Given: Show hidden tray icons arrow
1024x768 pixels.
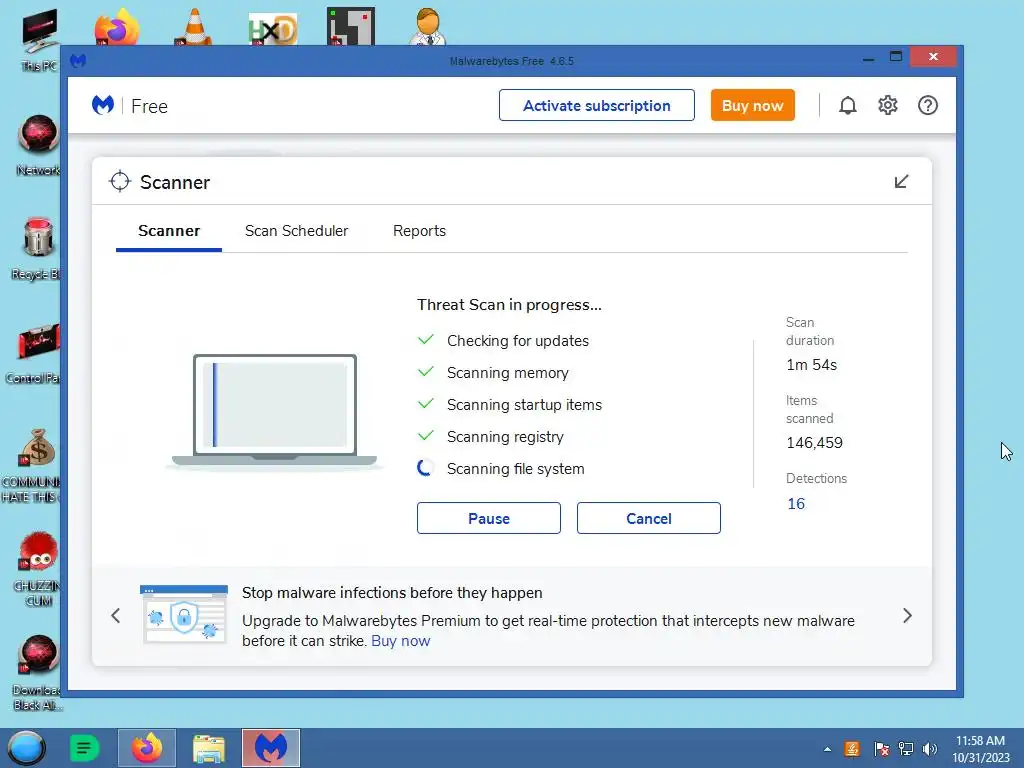Looking at the screenshot, I should (827, 749).
